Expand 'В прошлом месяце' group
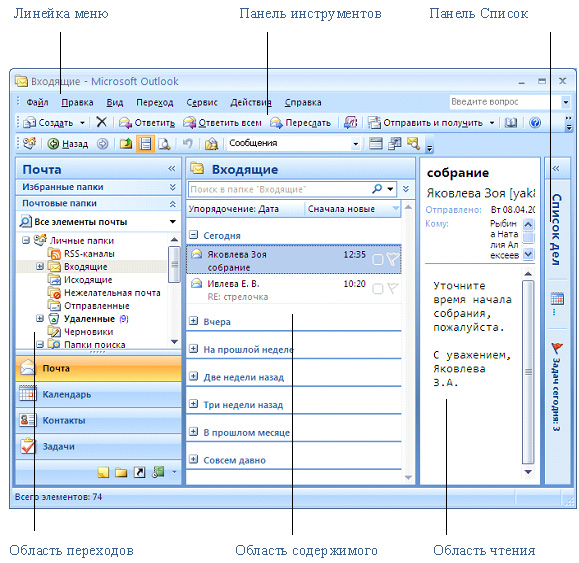 coord(193,431)
